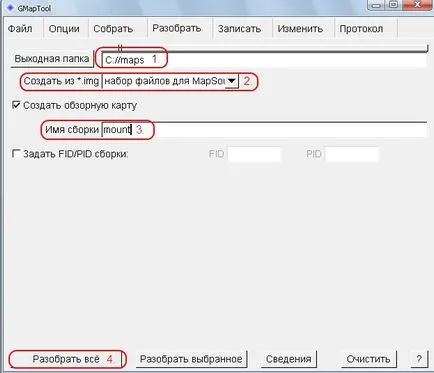This screenshot has width=434, height=373.
Task: Close the GMapTool window
Action: 418,5
